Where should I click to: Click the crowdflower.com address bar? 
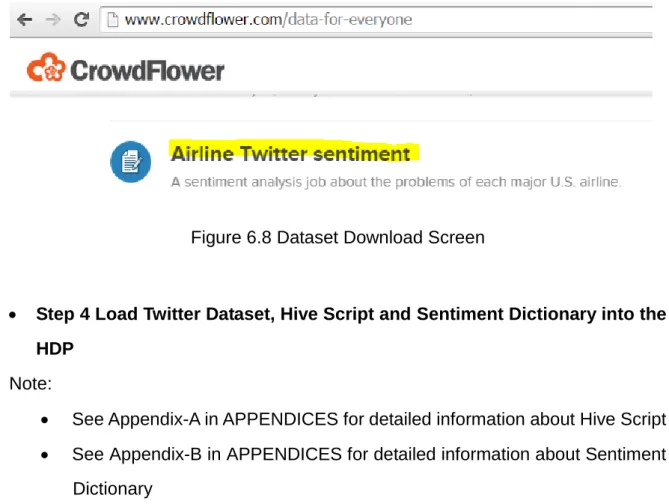click(x=376, y=20)
